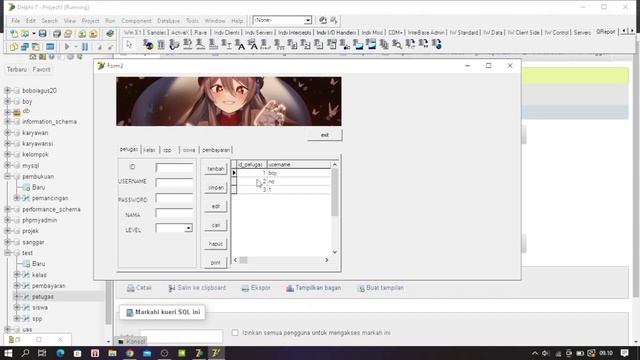
Task: Select the InterBase Admin palette tab
Action: click(426, 32)
